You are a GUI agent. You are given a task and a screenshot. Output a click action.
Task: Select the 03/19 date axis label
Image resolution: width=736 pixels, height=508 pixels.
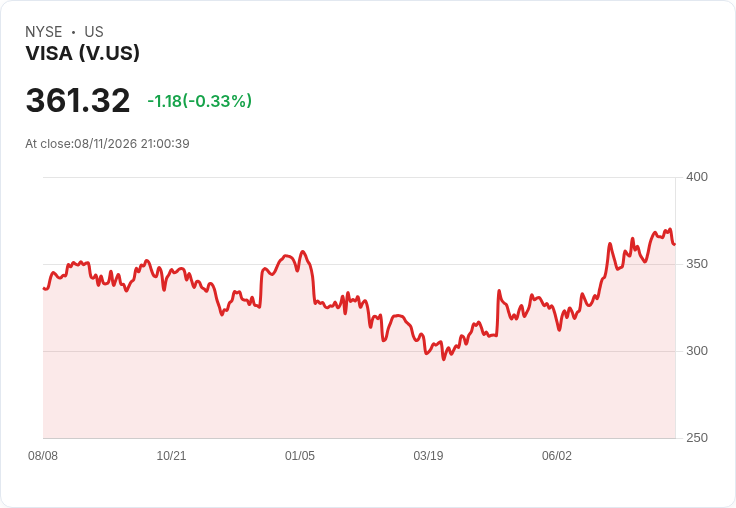click(x=428, y=456)
